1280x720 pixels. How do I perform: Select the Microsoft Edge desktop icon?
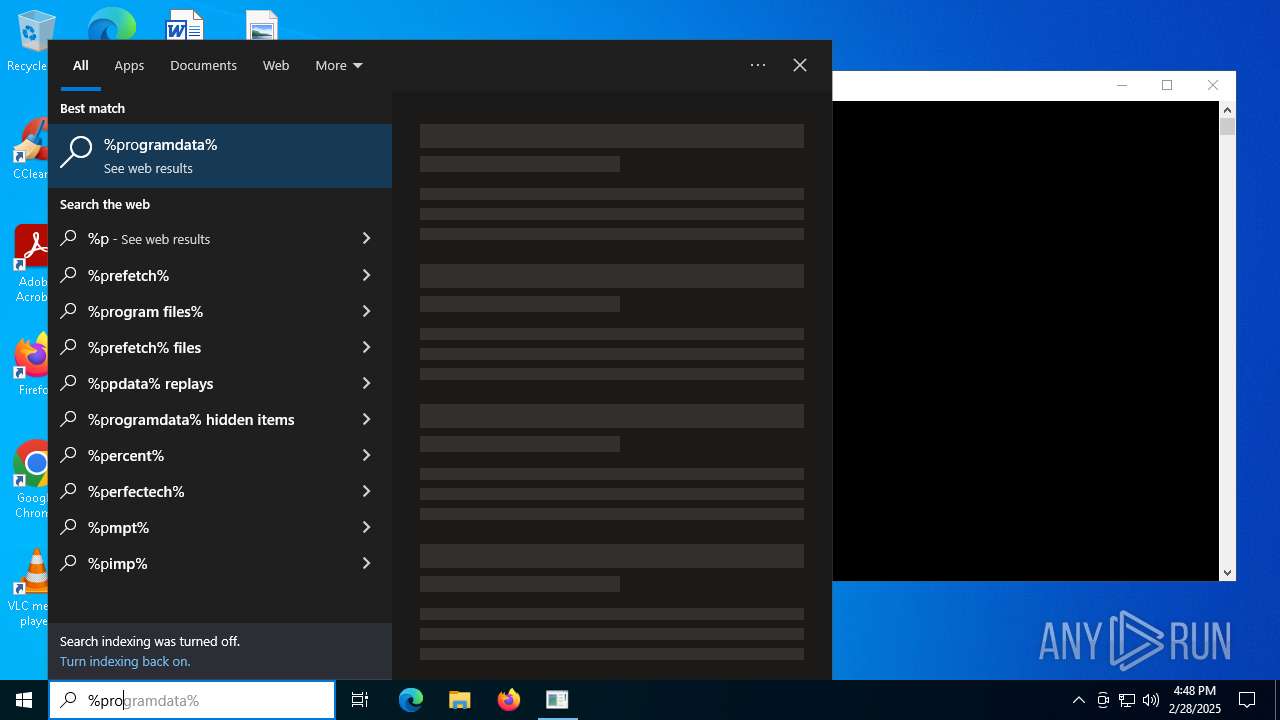pyautogui.click(x=111, y=24)
